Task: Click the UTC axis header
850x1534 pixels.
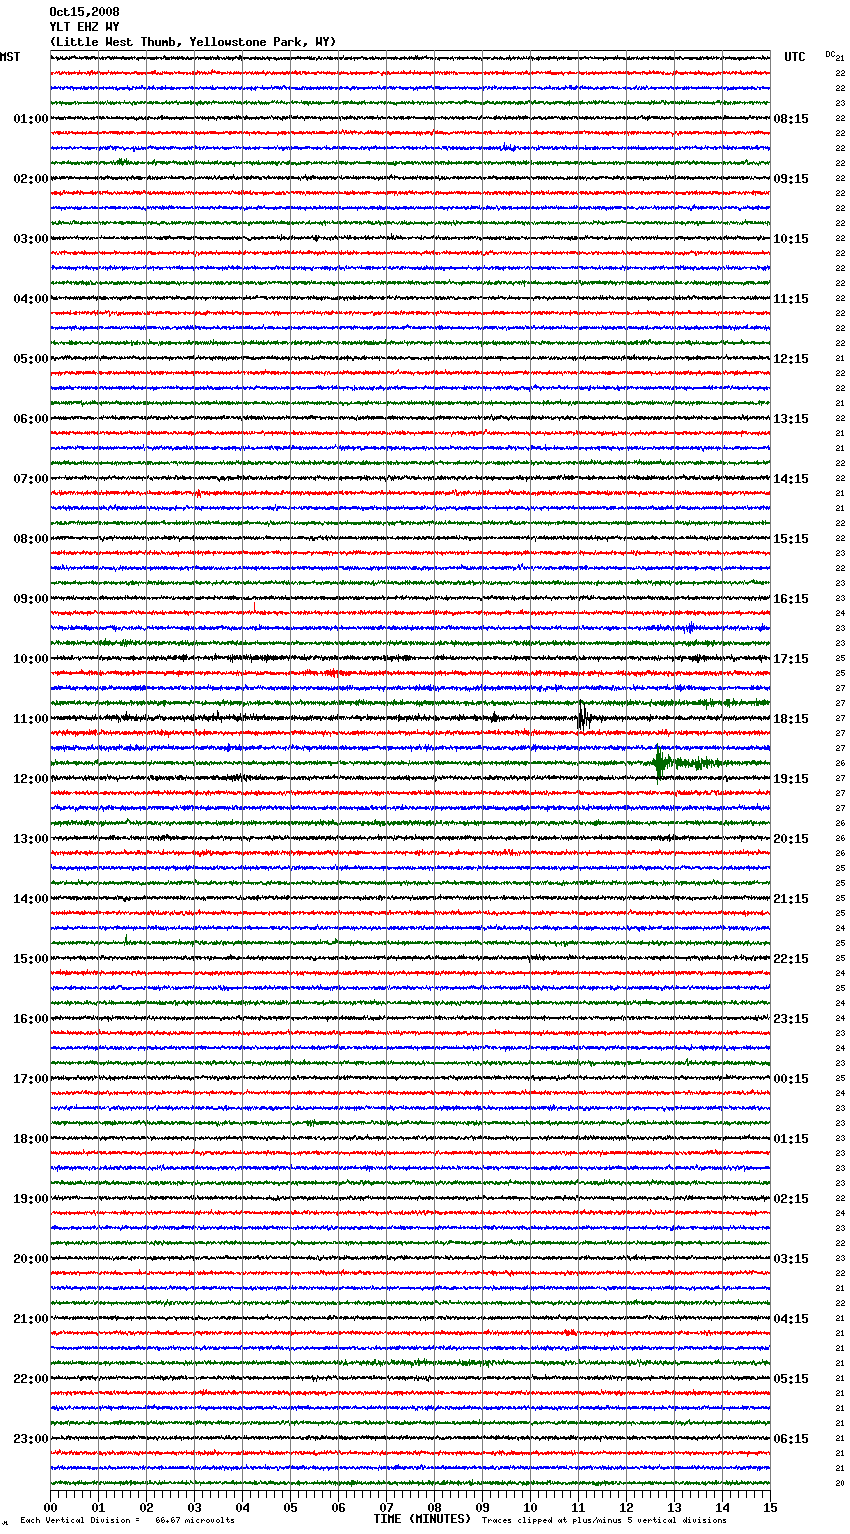Action: click(x=795, y=57)
